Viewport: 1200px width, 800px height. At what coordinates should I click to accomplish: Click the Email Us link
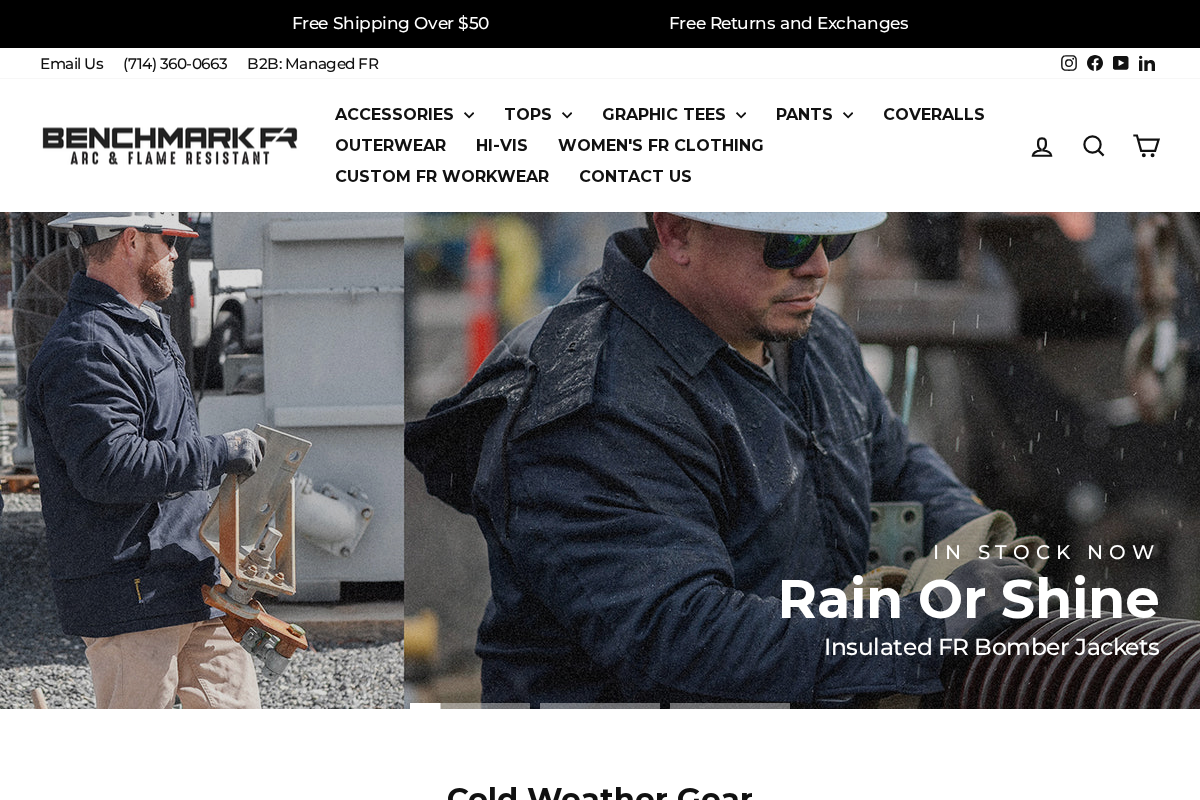71,64
